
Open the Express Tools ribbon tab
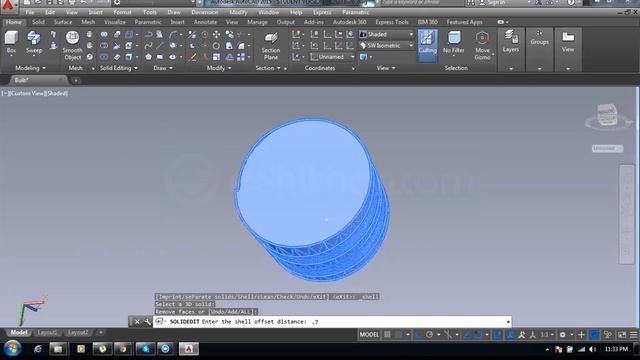pos(392,22)
